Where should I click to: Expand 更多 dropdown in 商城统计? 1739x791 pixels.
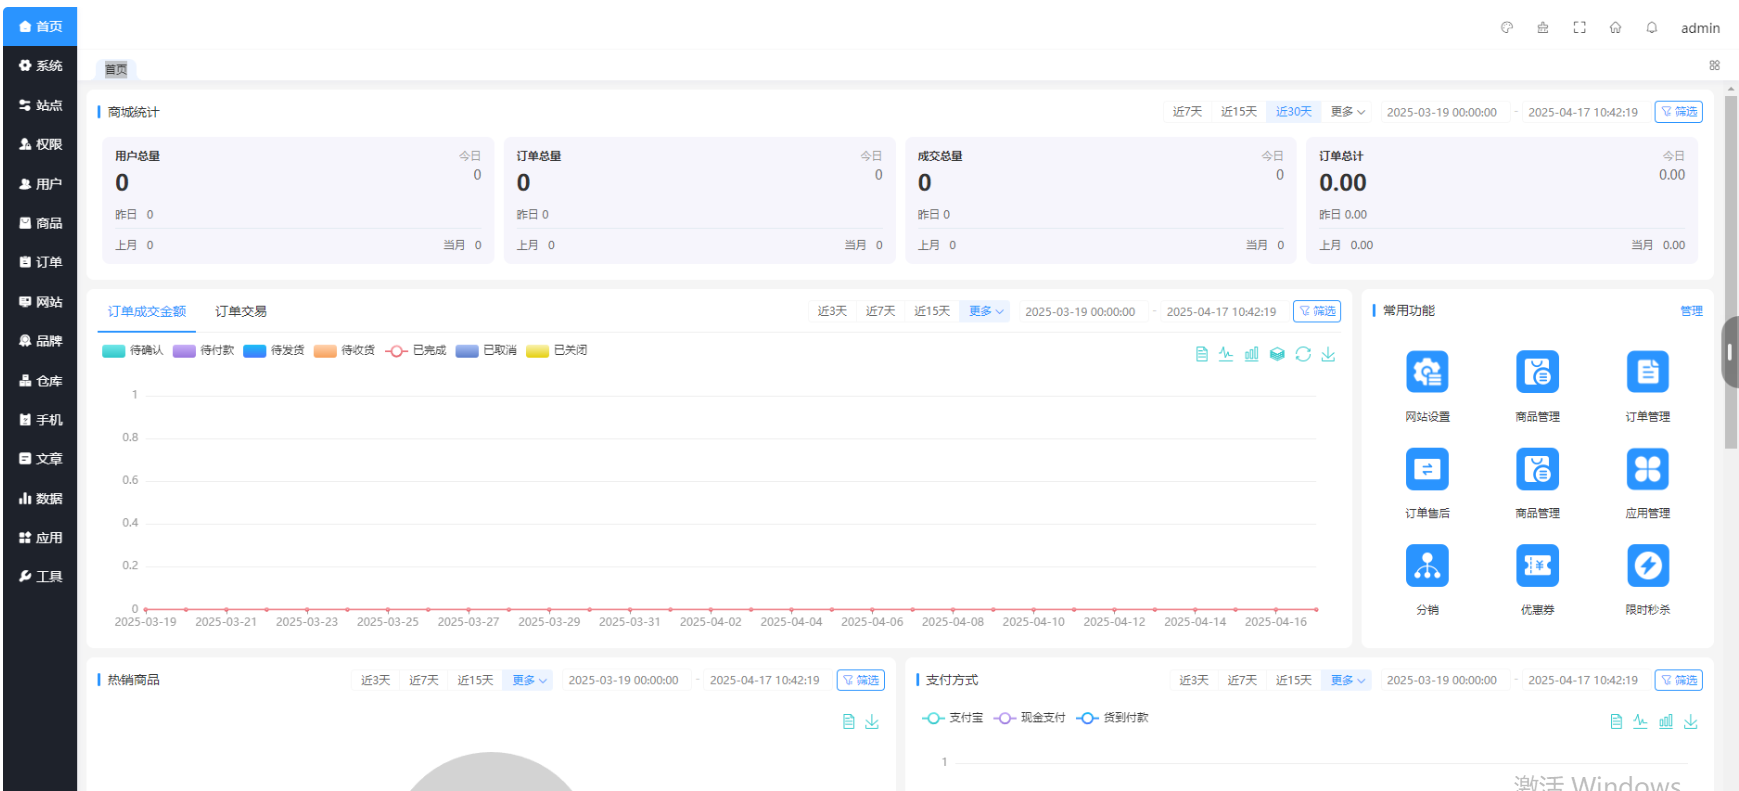[x=1347, y=112]
